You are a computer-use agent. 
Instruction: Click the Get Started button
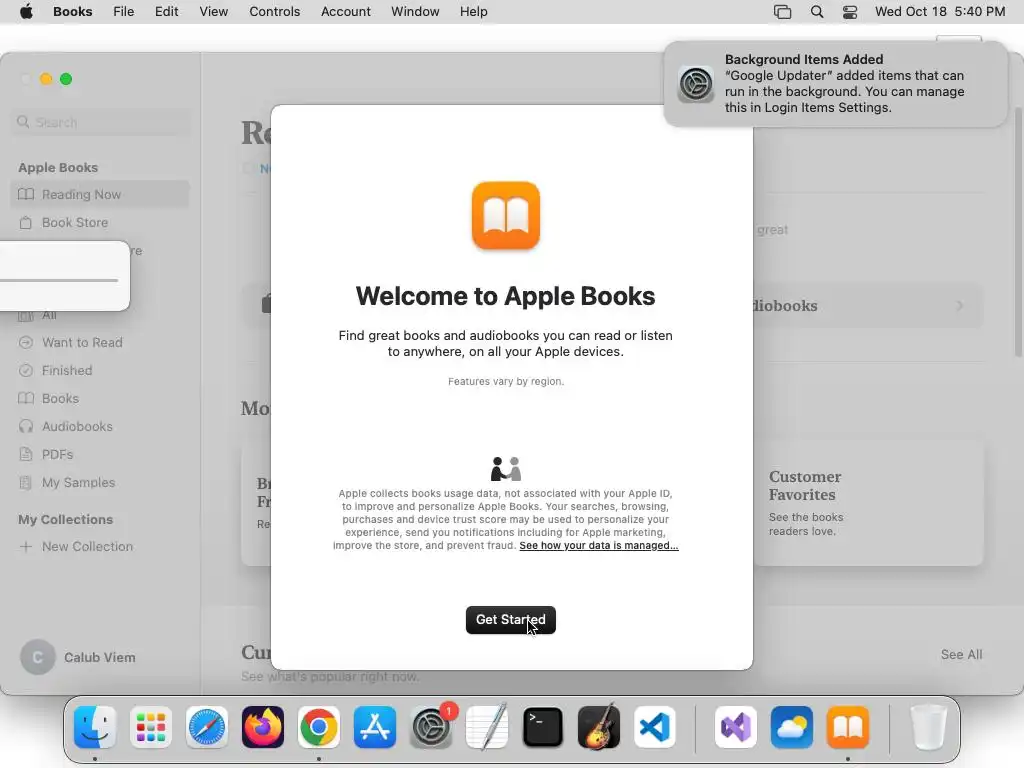[x=511, y=620]
